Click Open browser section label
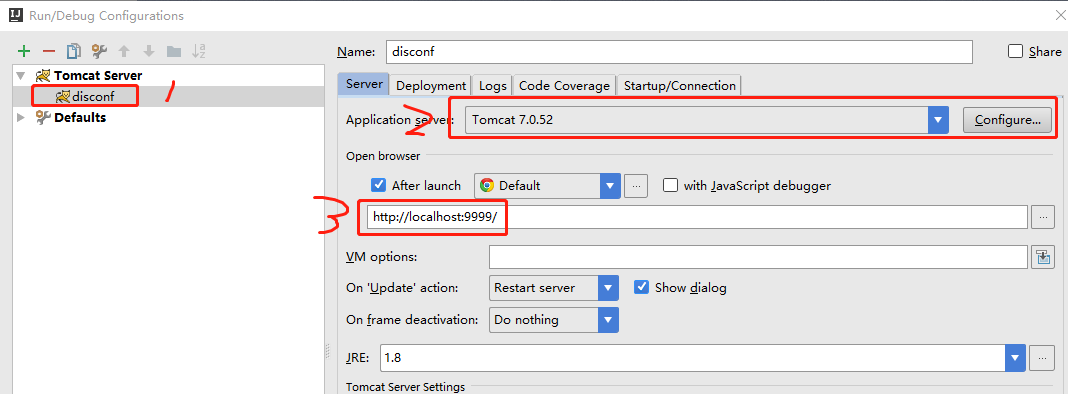Image resolution: width=1068 pixels, height=394 pixels. [x=383, y=156]
